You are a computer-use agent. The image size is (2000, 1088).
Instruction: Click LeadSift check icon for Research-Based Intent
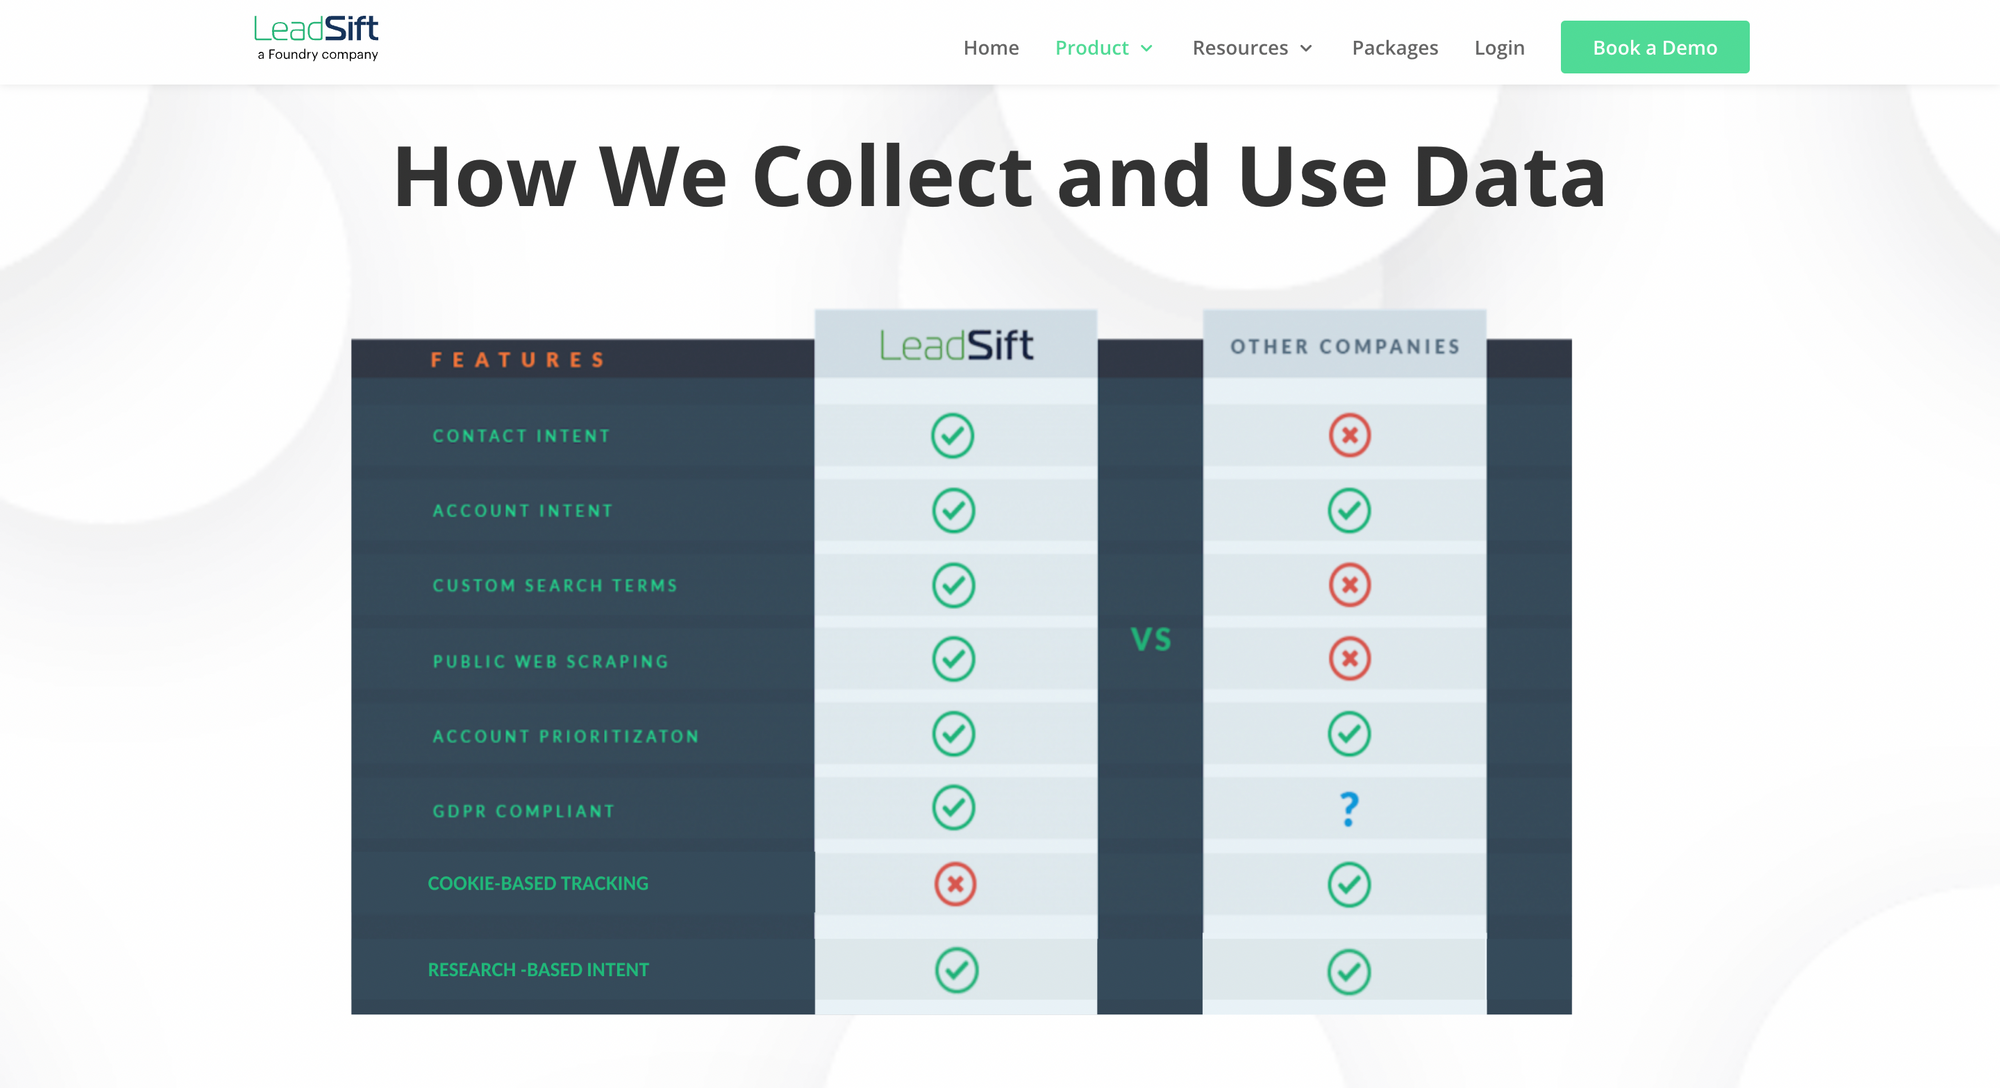click(x=957, y=970)
